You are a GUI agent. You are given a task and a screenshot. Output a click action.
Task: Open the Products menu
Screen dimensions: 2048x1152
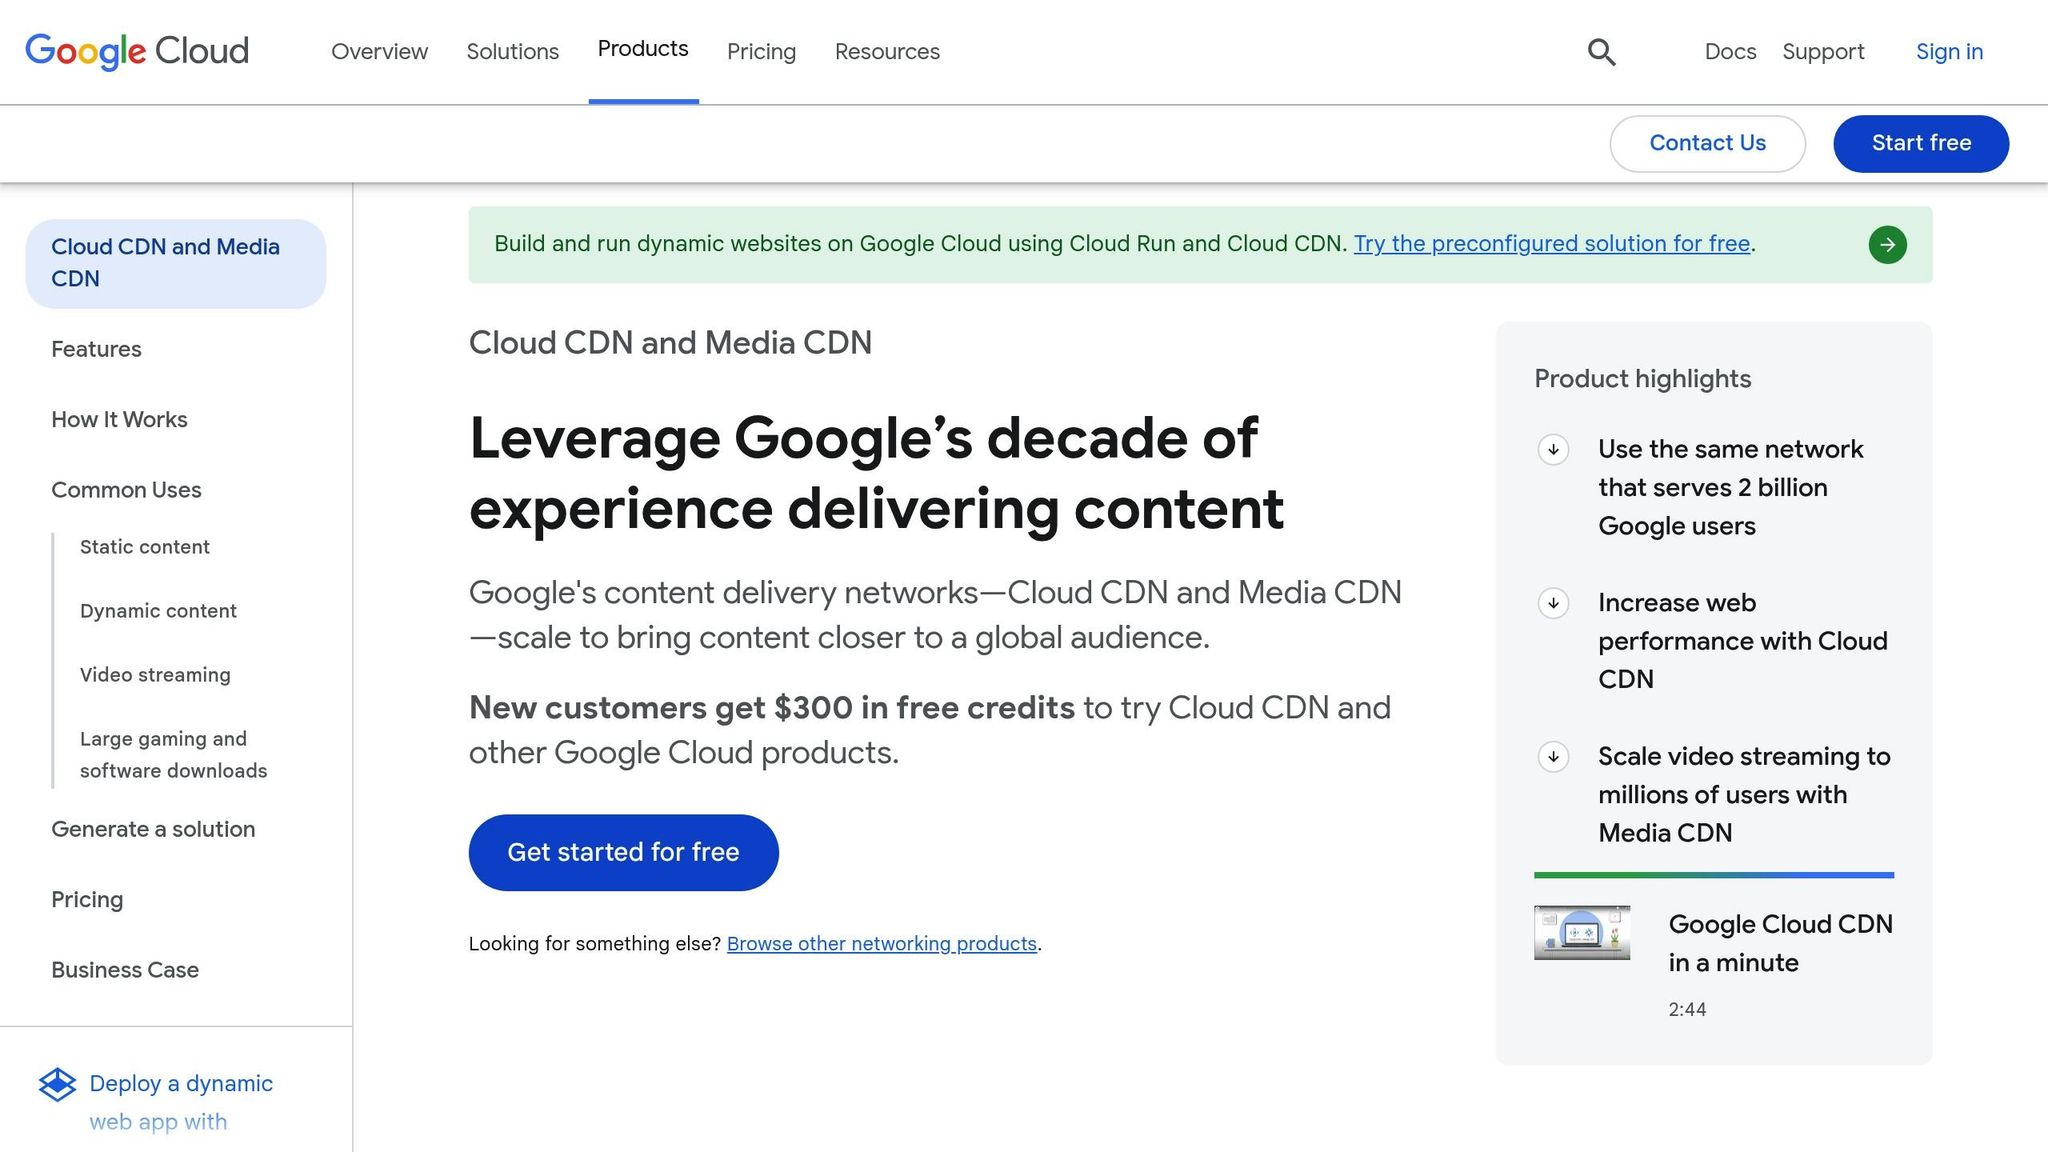(643, 50)
